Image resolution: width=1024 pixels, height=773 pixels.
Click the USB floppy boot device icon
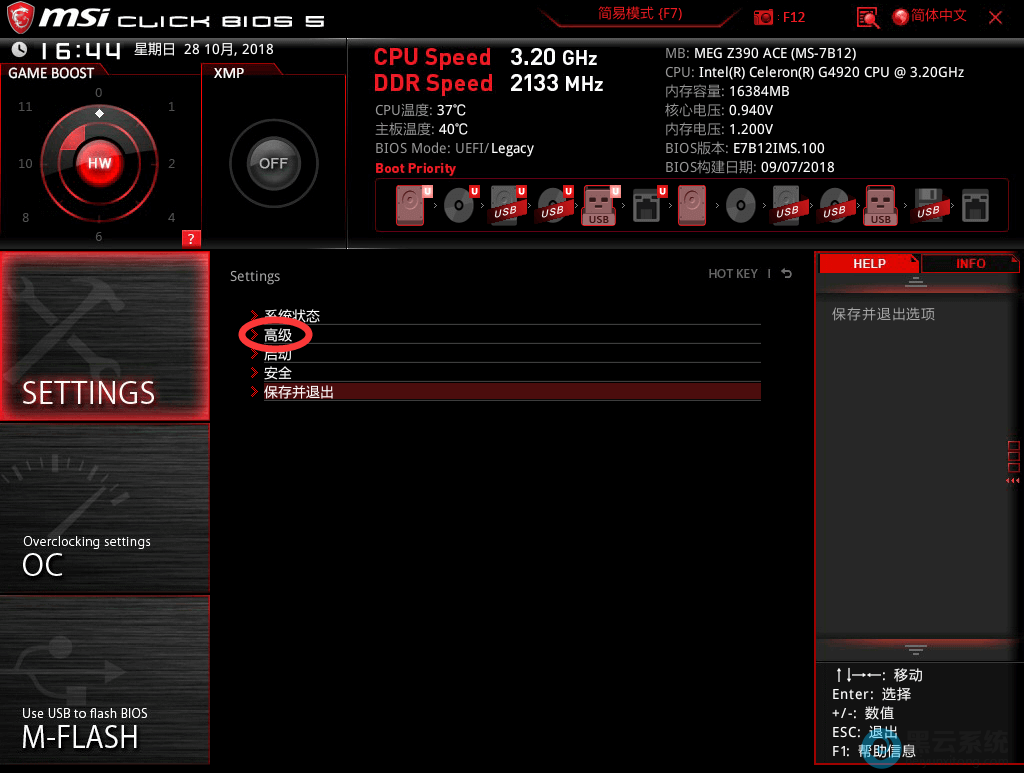pos(928,206)
